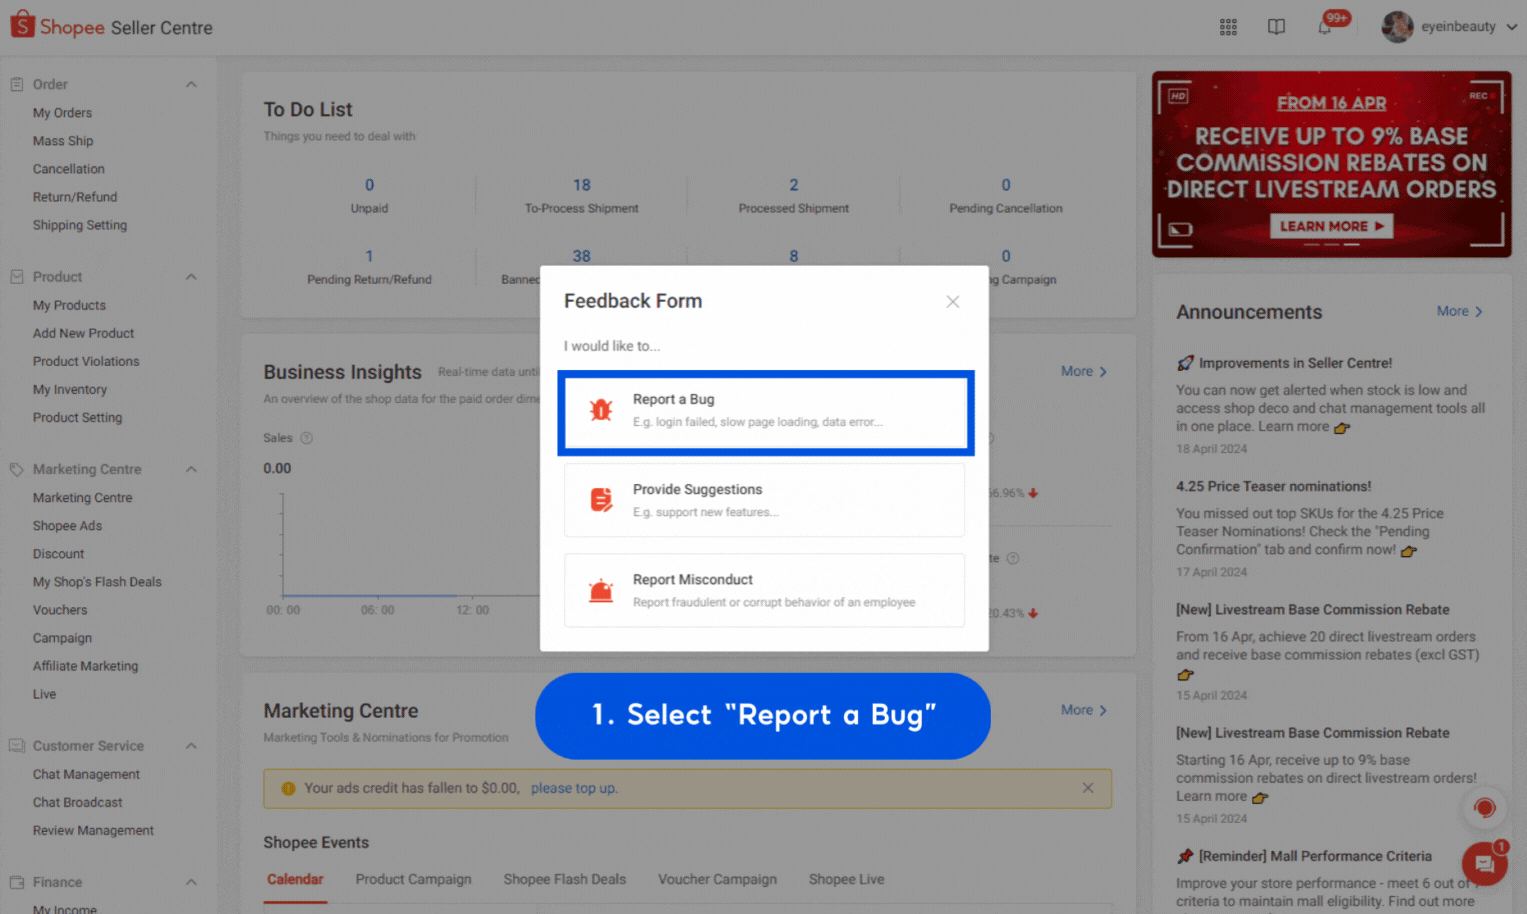
Task: Click the question mark icon beside Sales
Action: point(305,437)
